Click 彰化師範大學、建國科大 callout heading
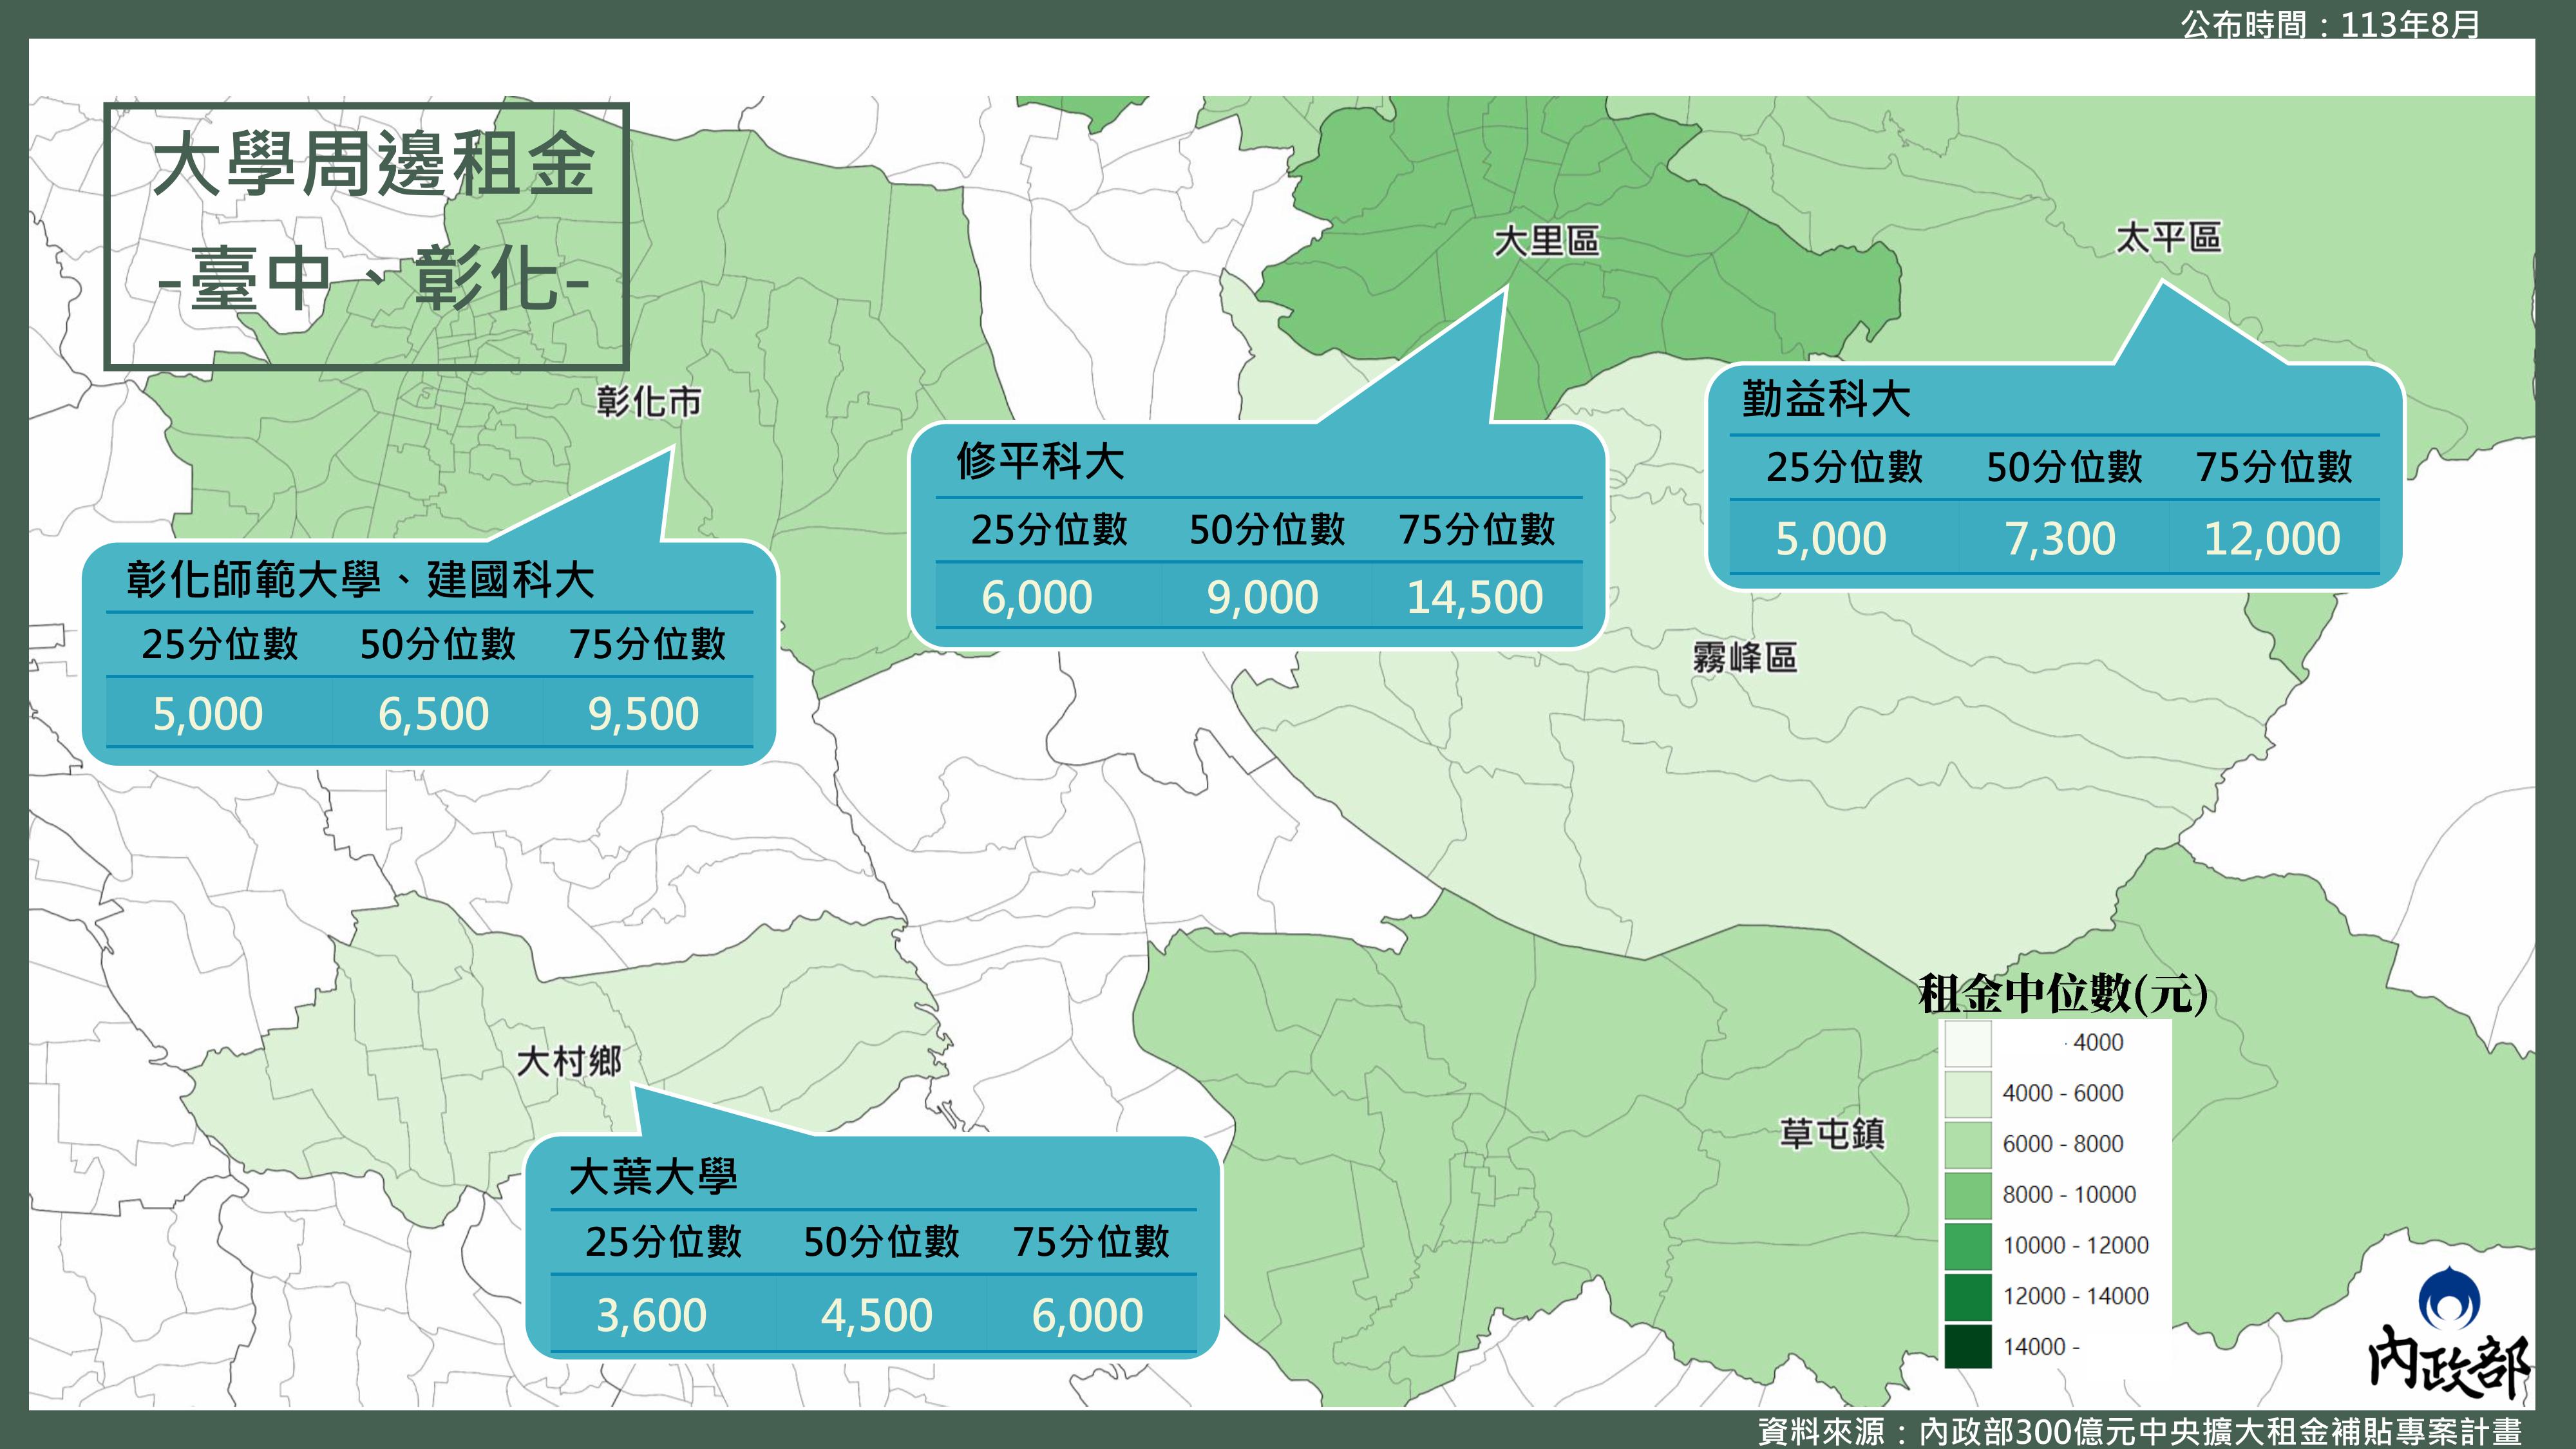The height and width of the screenshot is (1449, 2576). click(360, 579)
